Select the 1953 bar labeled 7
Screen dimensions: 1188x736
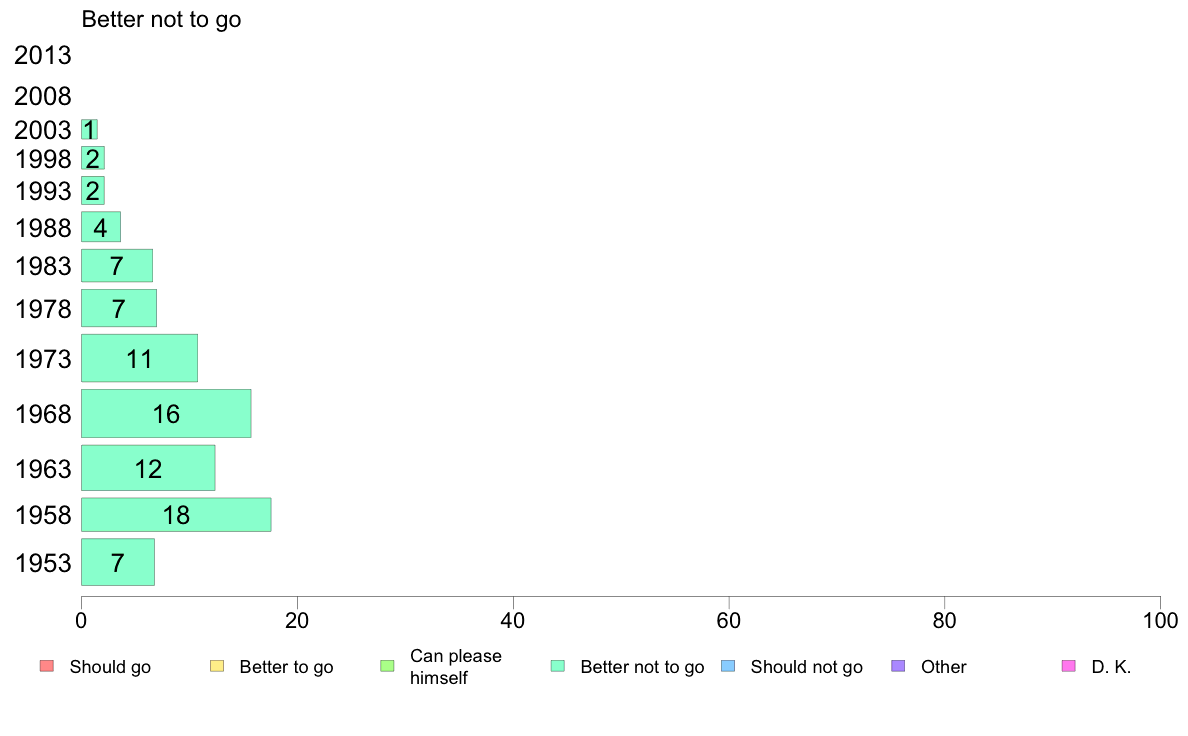click(117, 562)
